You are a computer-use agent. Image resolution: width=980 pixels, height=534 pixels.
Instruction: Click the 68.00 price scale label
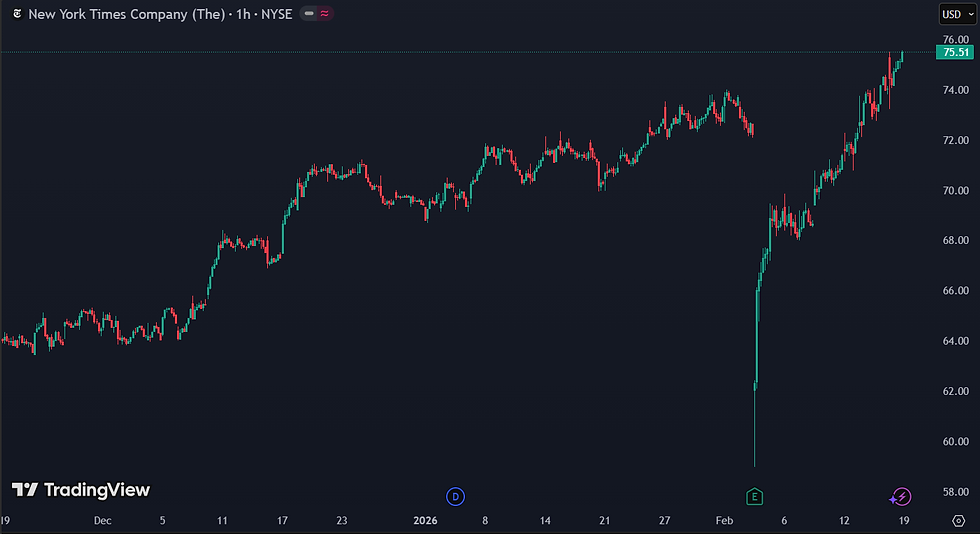(x=956, y=240)
